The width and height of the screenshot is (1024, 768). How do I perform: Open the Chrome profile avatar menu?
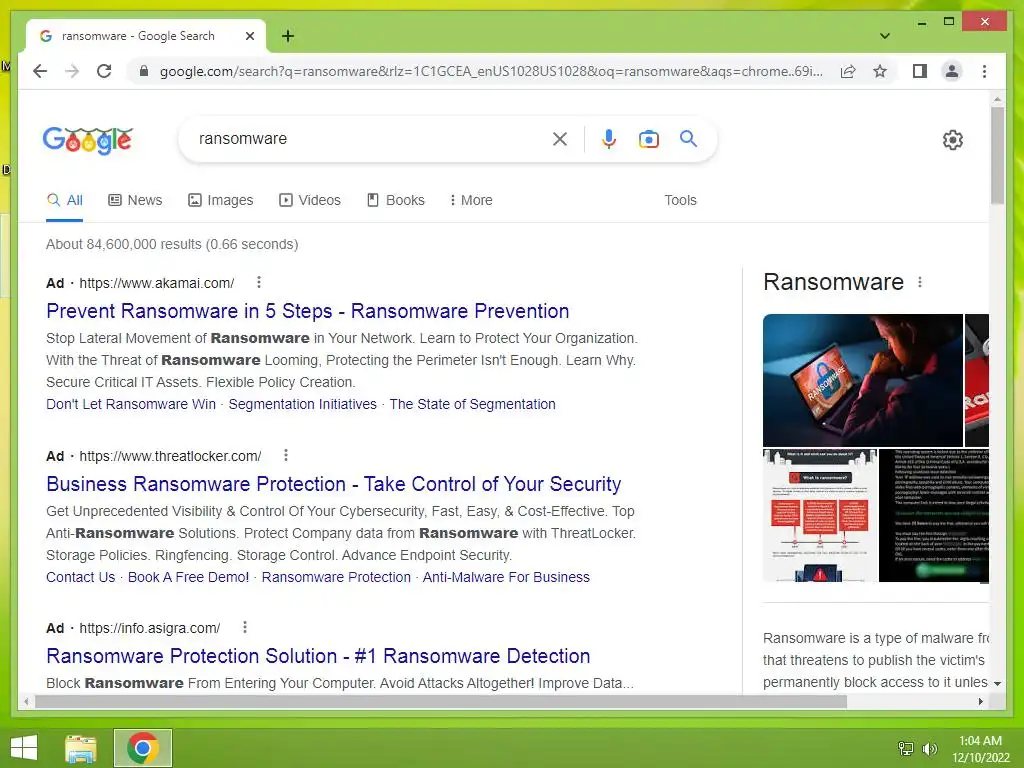click(952, 71)
